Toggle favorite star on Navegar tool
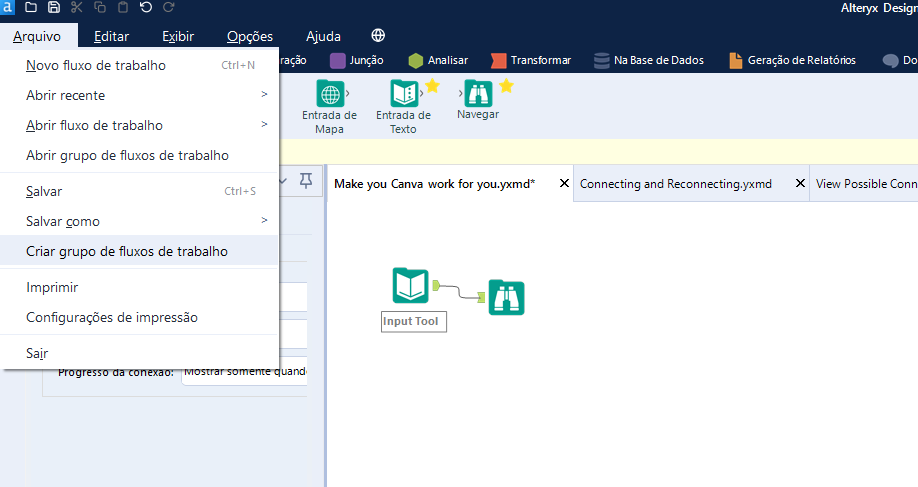The image size is (918, 487). (x=506, y=86)
